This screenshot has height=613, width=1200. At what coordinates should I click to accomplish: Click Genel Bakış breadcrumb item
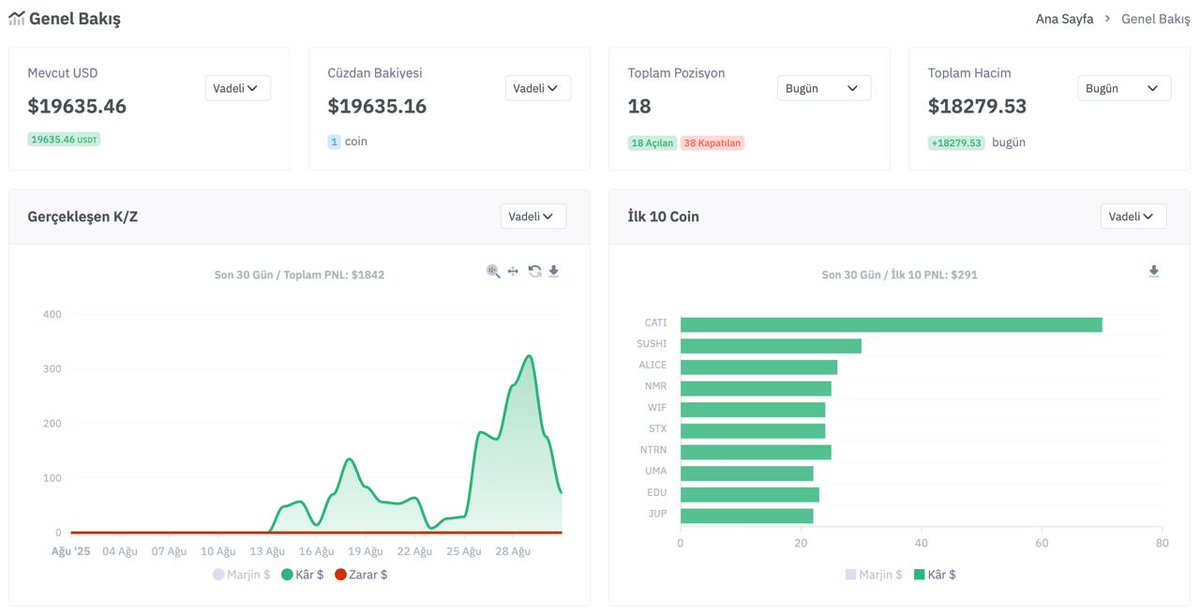1156,19
